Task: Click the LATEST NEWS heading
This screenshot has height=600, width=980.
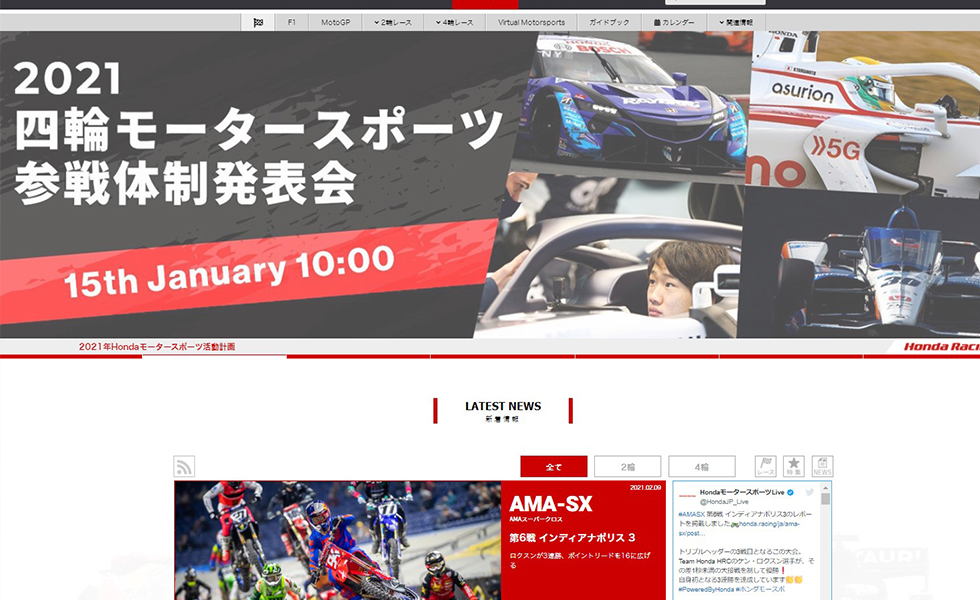Action: coord(503,406)
